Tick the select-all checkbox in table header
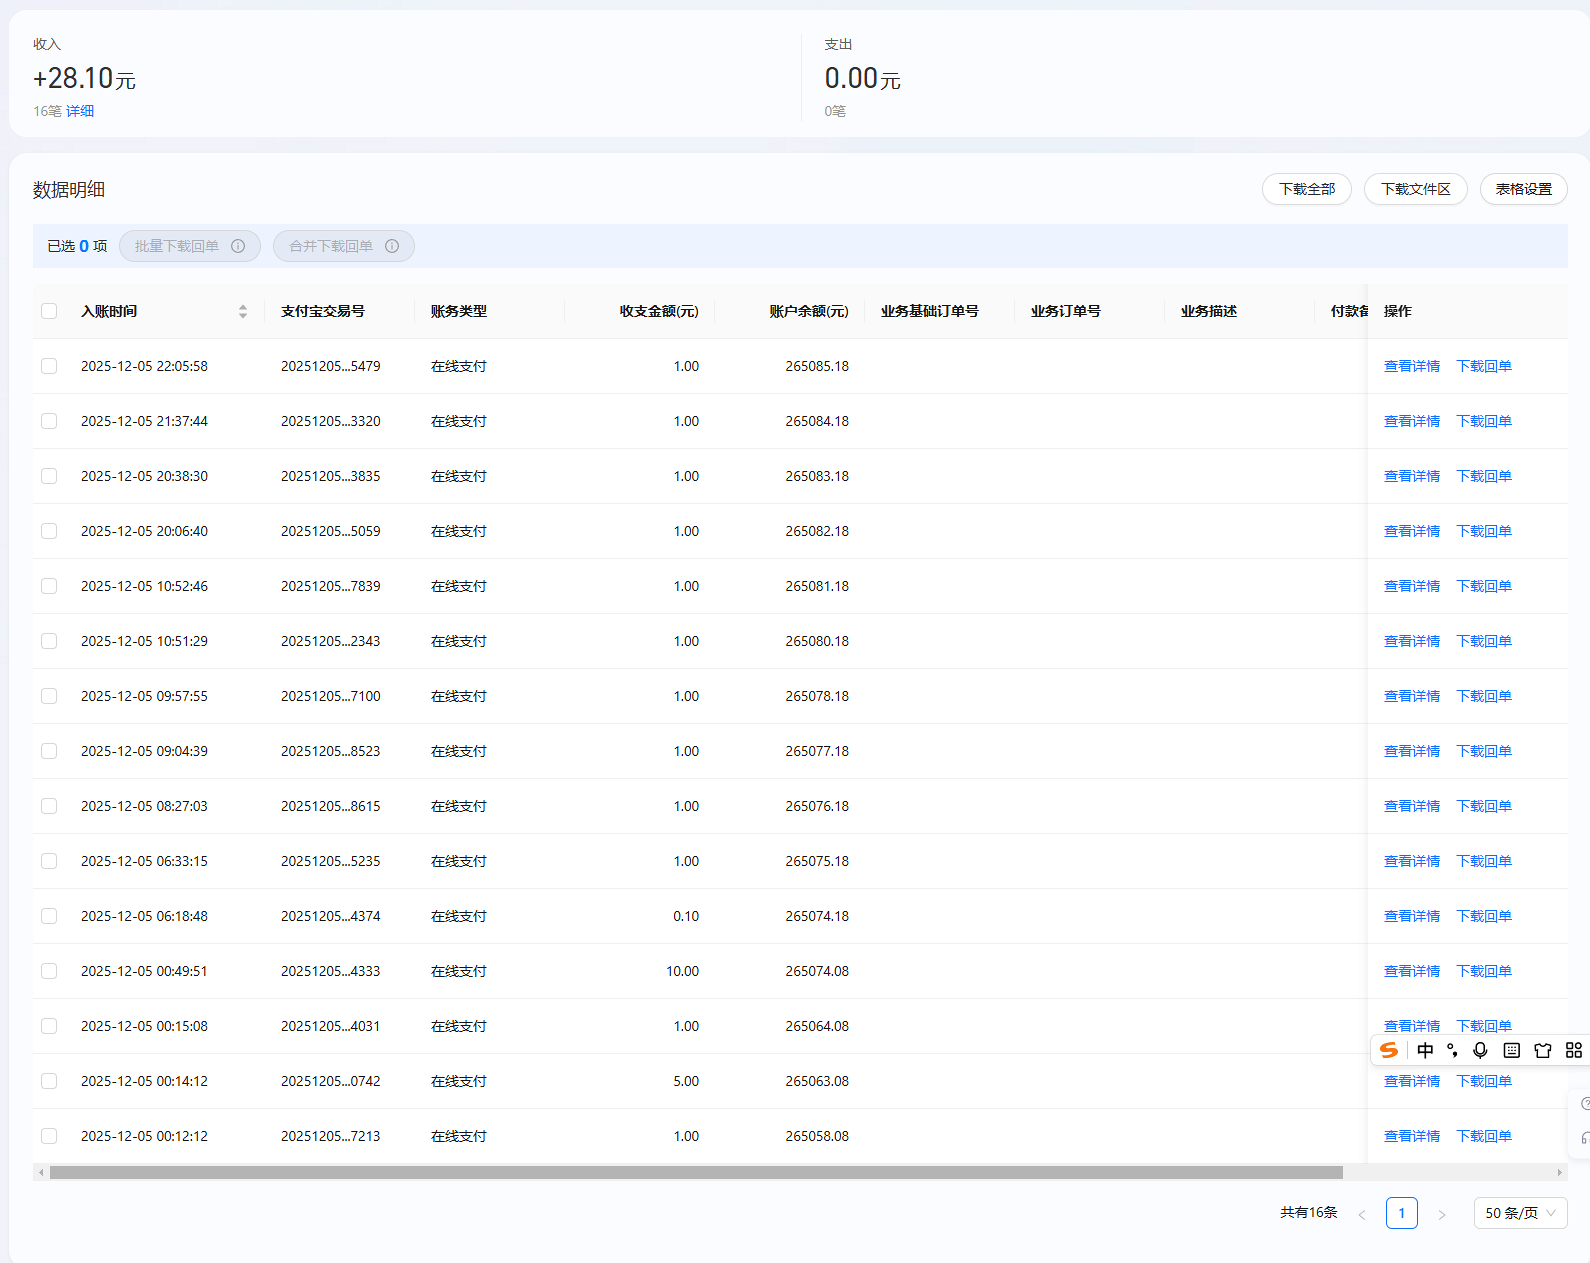 tap(49, 311)
